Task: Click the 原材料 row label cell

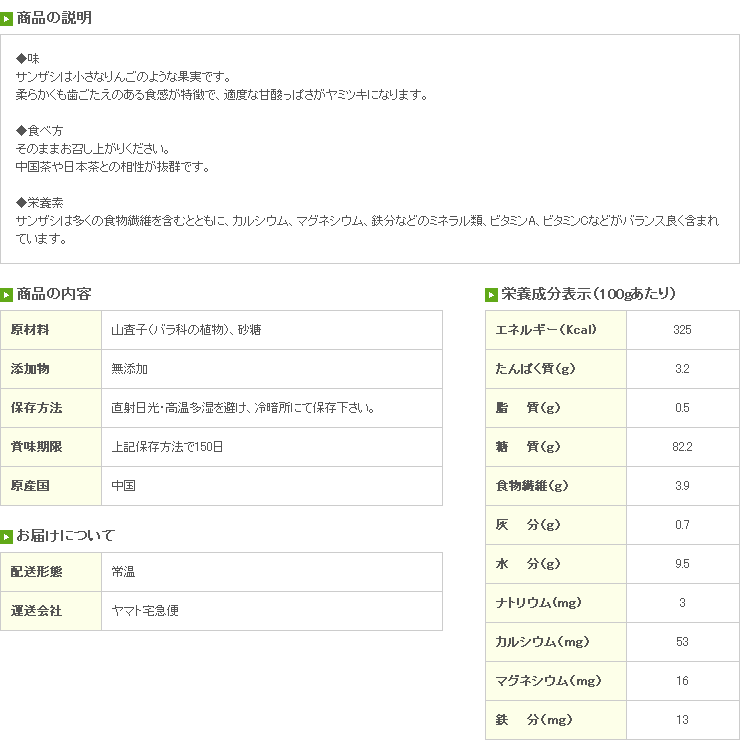Action: coord(51,330)
